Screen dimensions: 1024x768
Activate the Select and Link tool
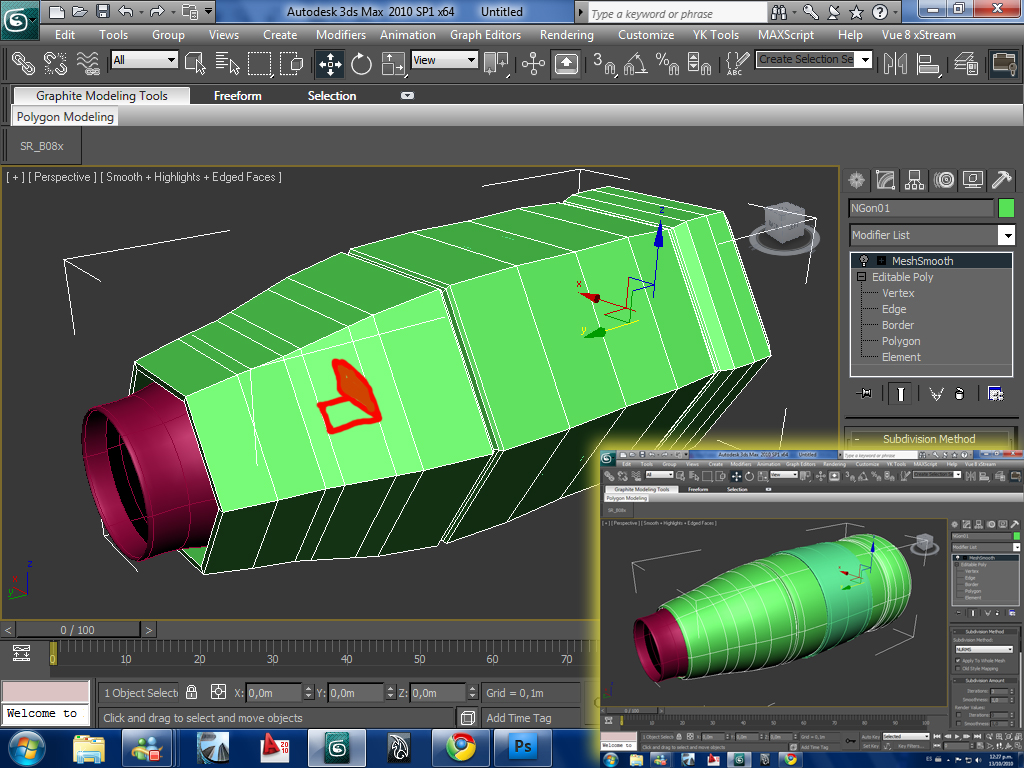click(24, 63)
